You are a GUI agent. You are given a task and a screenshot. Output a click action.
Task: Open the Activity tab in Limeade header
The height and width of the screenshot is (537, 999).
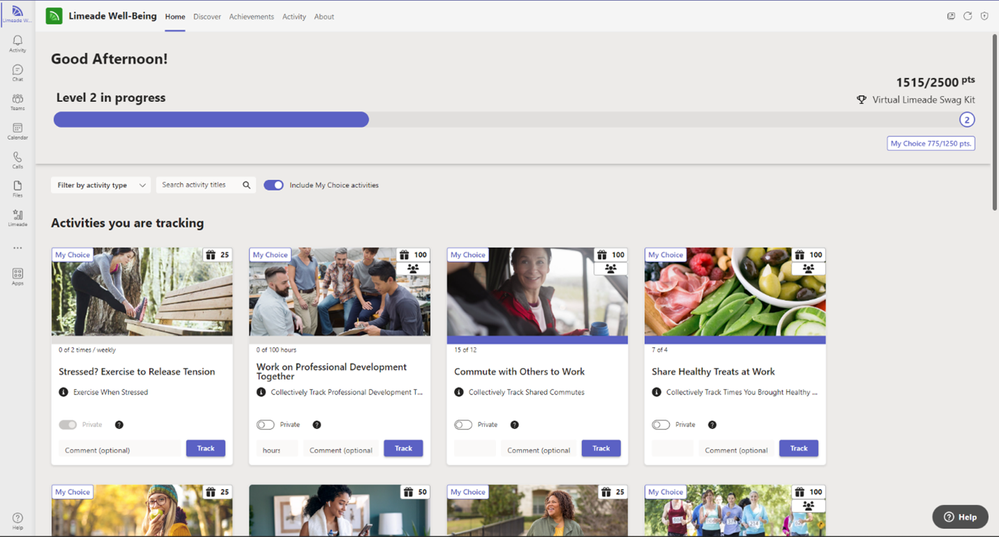click(294, 17)
